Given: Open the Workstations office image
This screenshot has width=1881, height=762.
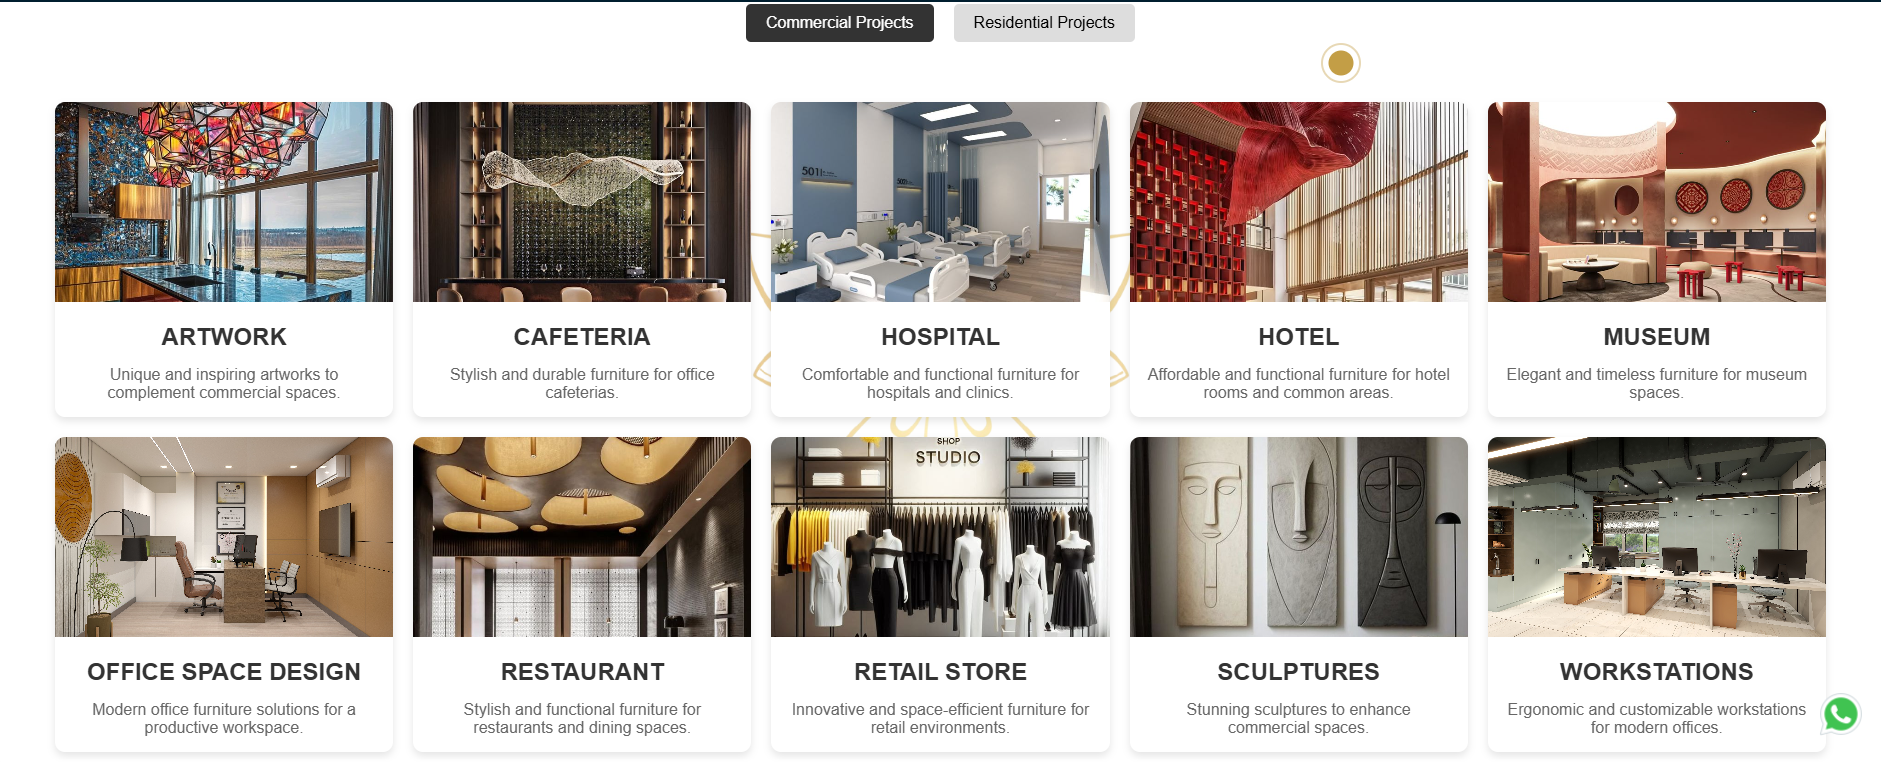Looking at the screenshot, I should point(1656,537).
